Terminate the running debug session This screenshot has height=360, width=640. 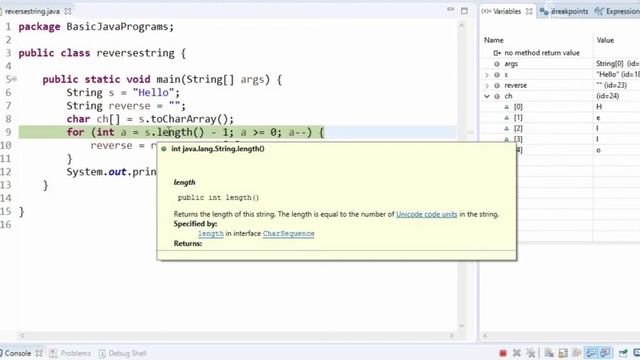coord(503,353)
